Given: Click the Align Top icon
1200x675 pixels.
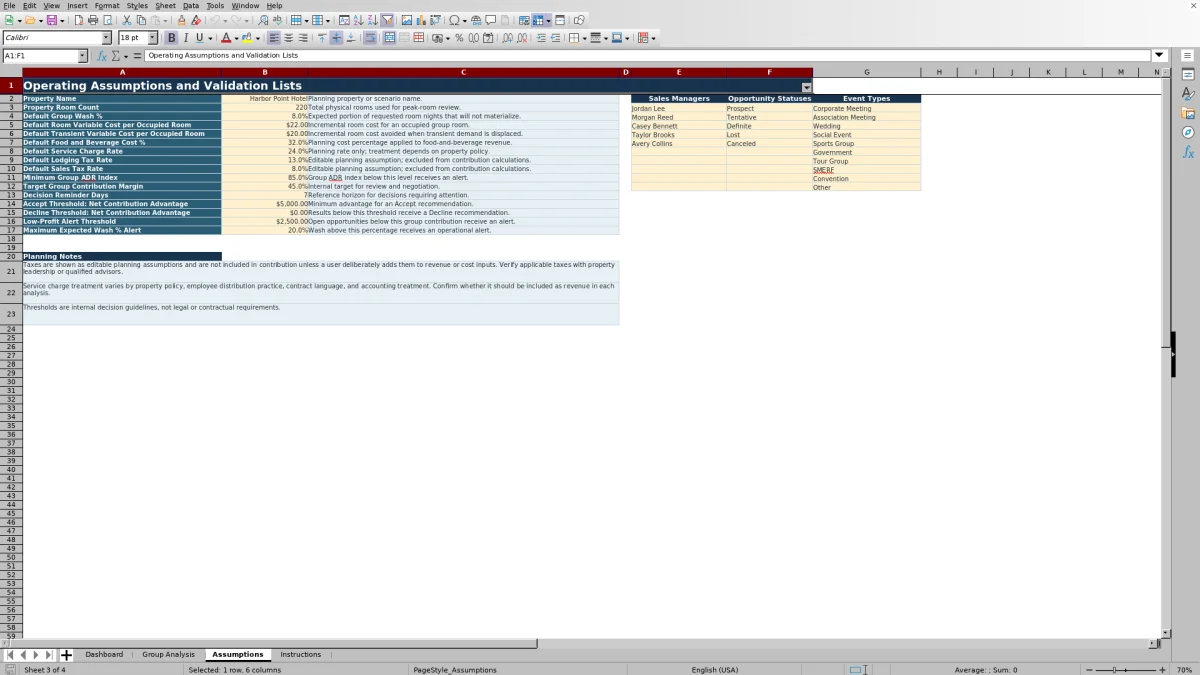Looking at the screenshot, I should [x=321, y=38].
